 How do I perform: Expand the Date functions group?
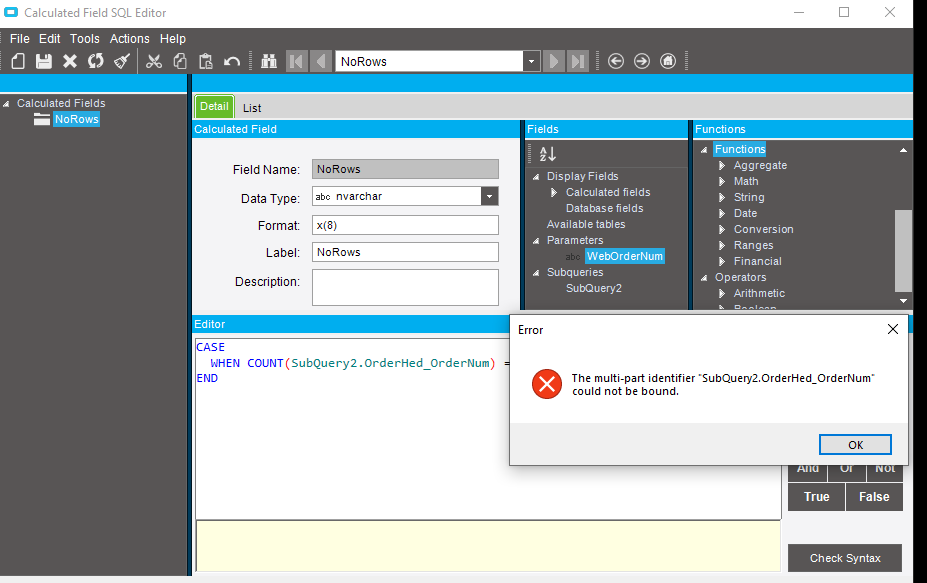tap(722, 213)
